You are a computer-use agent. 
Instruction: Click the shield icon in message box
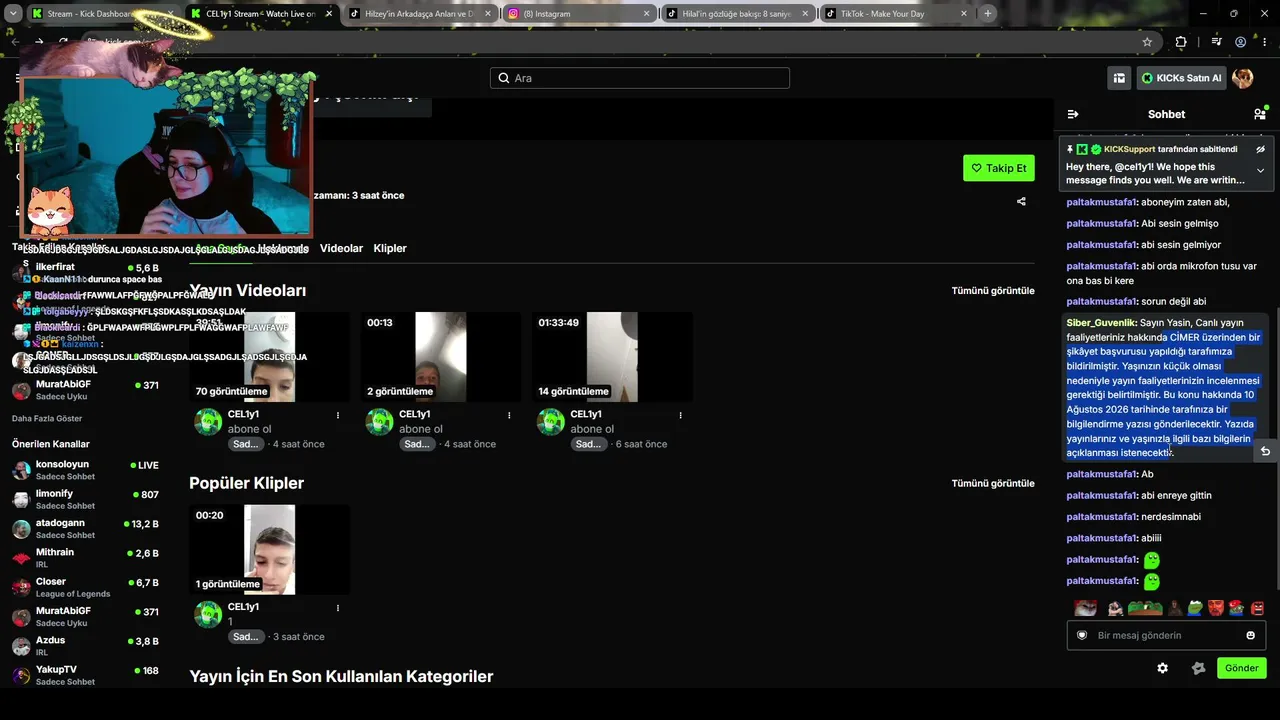tap(1081, 635)
